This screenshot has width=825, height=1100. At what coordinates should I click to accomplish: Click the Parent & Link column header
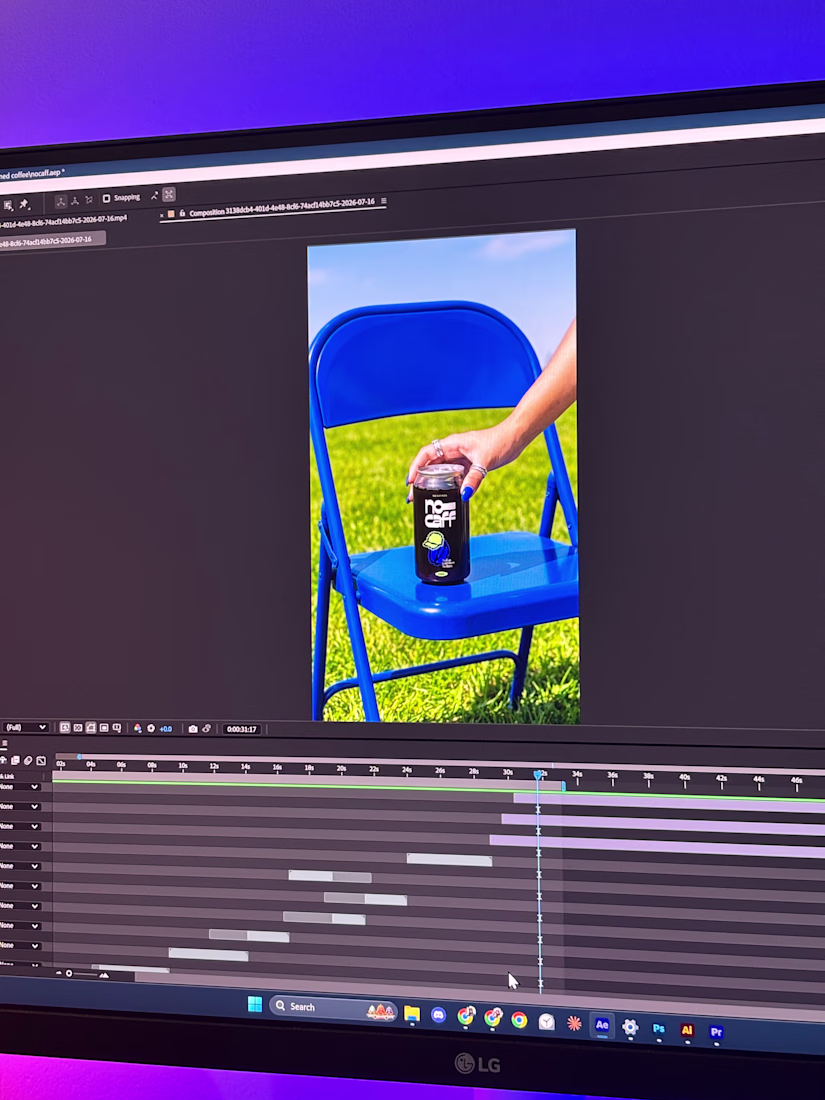click(x=7, y=776)
